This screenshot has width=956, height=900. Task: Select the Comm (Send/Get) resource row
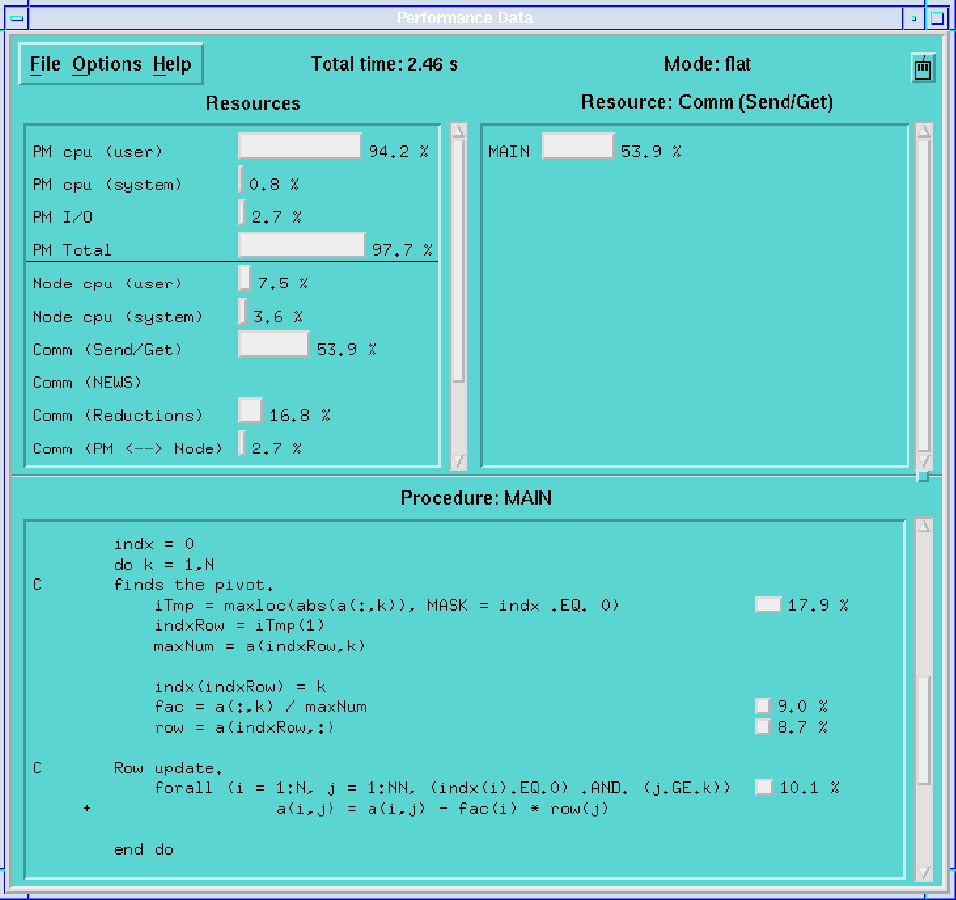tap(108, 349)
